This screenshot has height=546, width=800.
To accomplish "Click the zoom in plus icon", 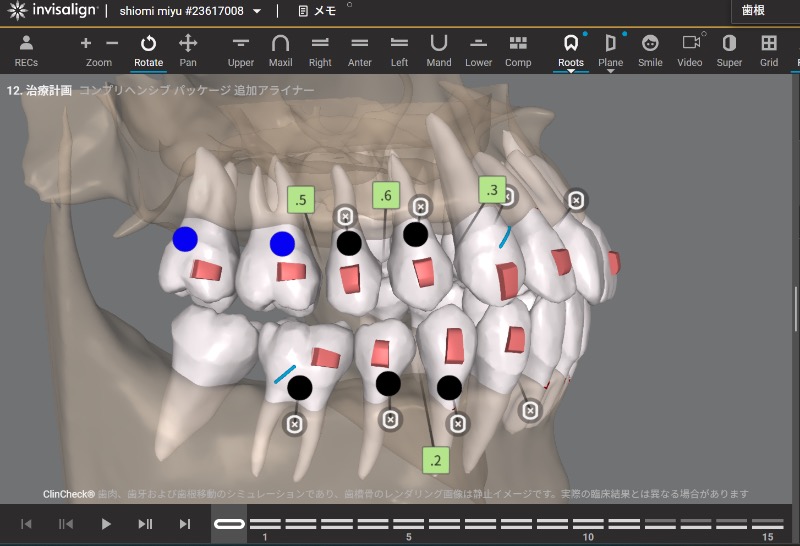I will (x=86, y=43).
